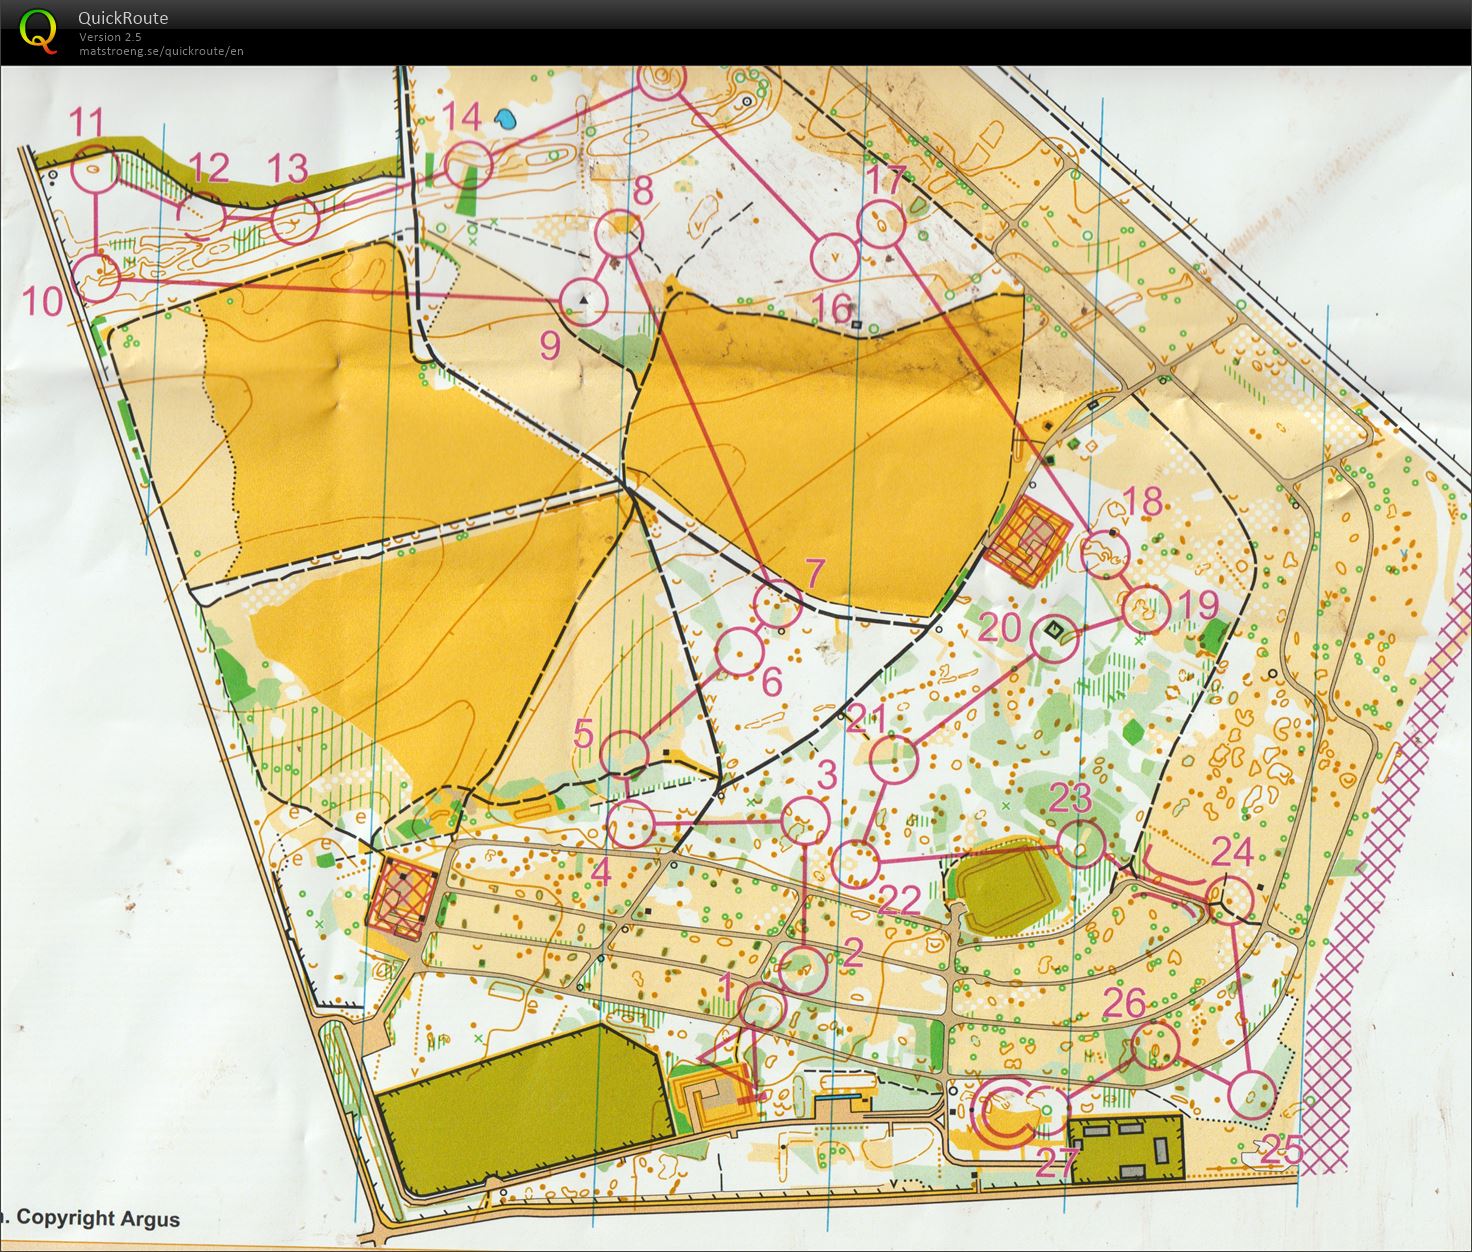Select the control circle numbered 10

click(x=97, y=278)
